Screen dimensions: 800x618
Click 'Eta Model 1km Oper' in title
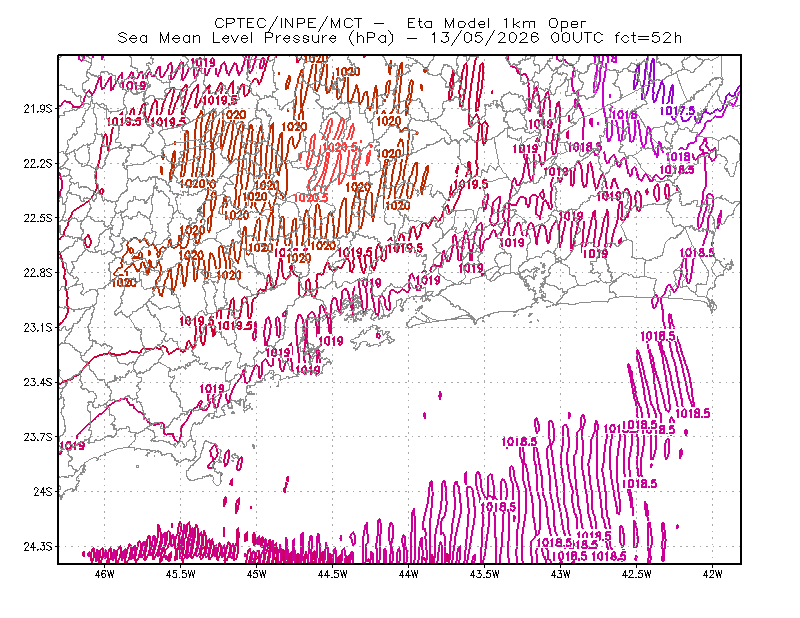tap(496, 23)
